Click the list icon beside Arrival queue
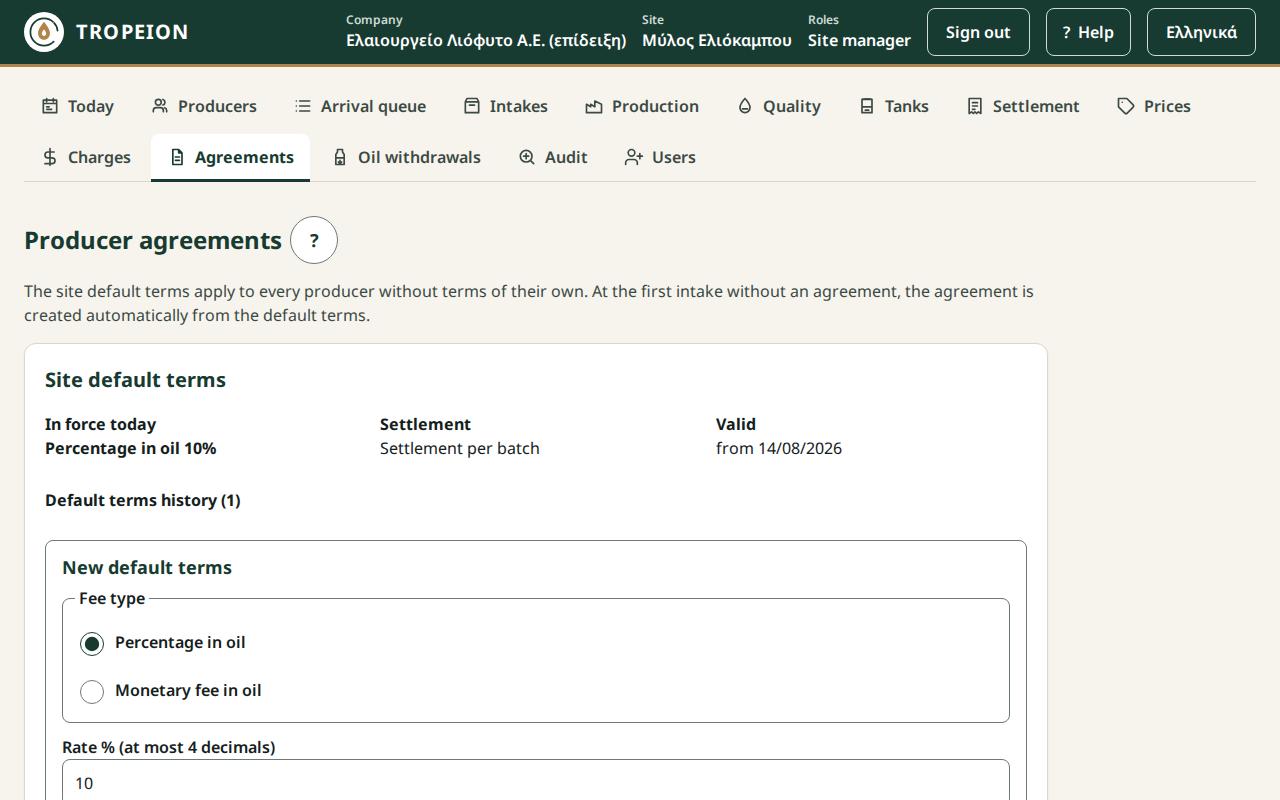Image resolution: width=1280 pixels, height=800 pixels. (x=303, y=106)
